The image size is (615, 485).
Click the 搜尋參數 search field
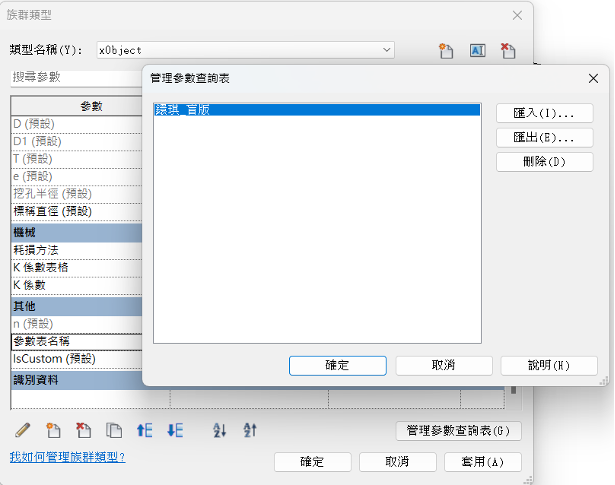[75, 77]
